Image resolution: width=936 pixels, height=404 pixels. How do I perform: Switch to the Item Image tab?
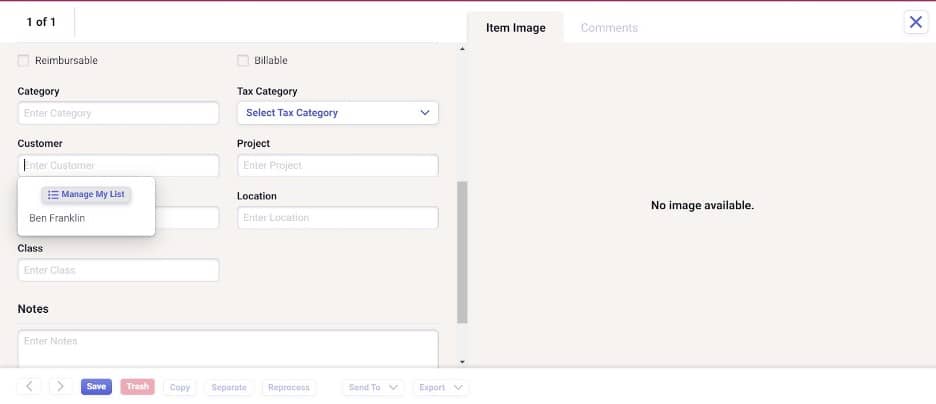[x=515, y=27]
